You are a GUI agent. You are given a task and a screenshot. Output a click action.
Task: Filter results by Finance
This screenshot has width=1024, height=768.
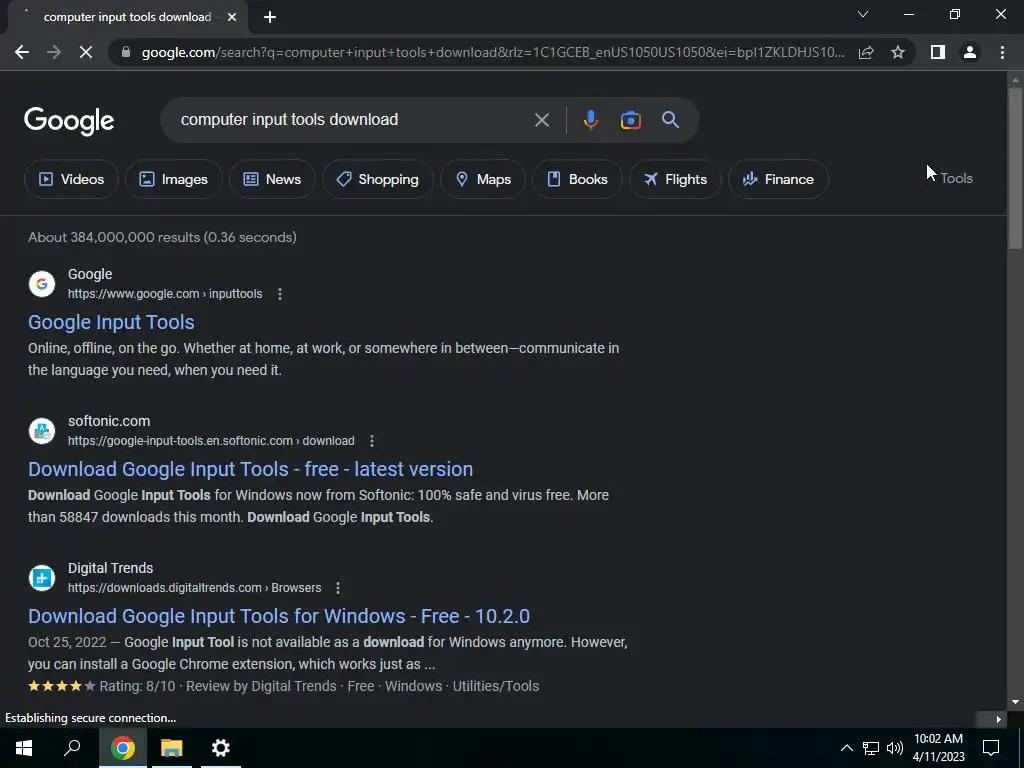point(778,179)
